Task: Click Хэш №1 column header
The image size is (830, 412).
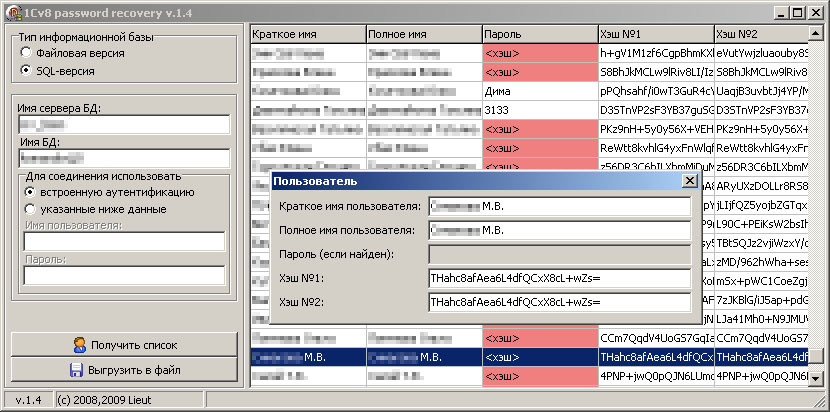Action: [656, 34]
